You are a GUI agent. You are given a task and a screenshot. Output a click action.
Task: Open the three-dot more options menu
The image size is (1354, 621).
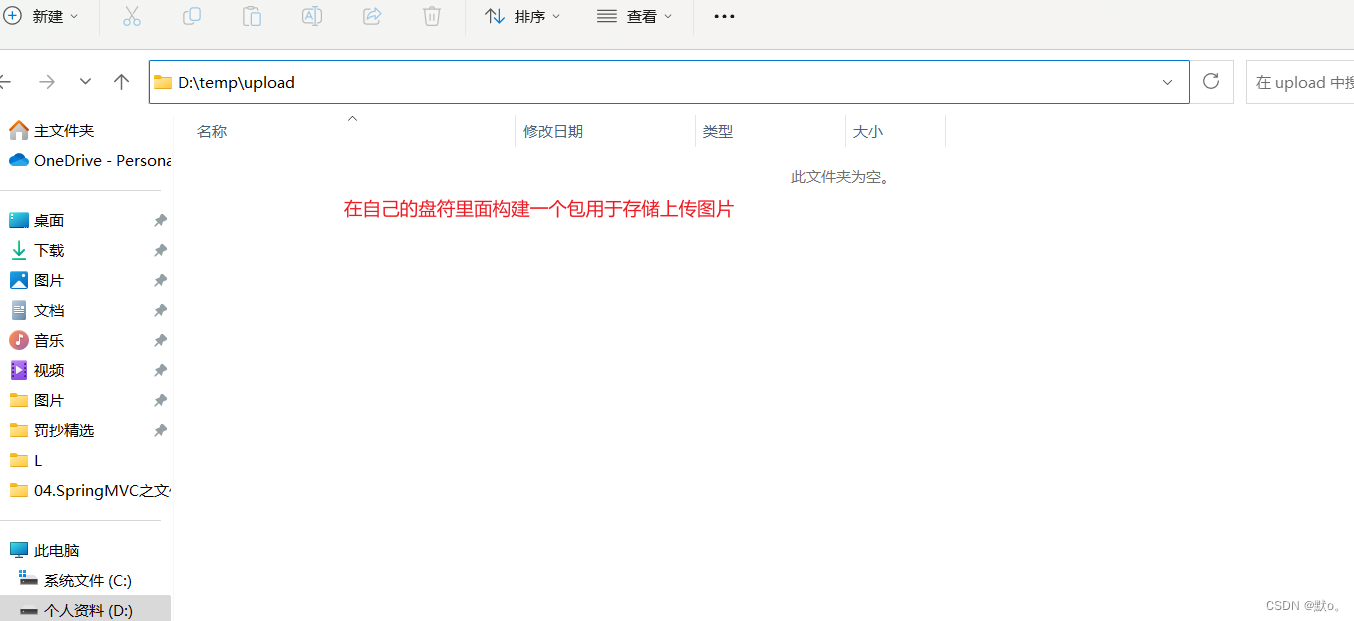(x=724, y=16)
